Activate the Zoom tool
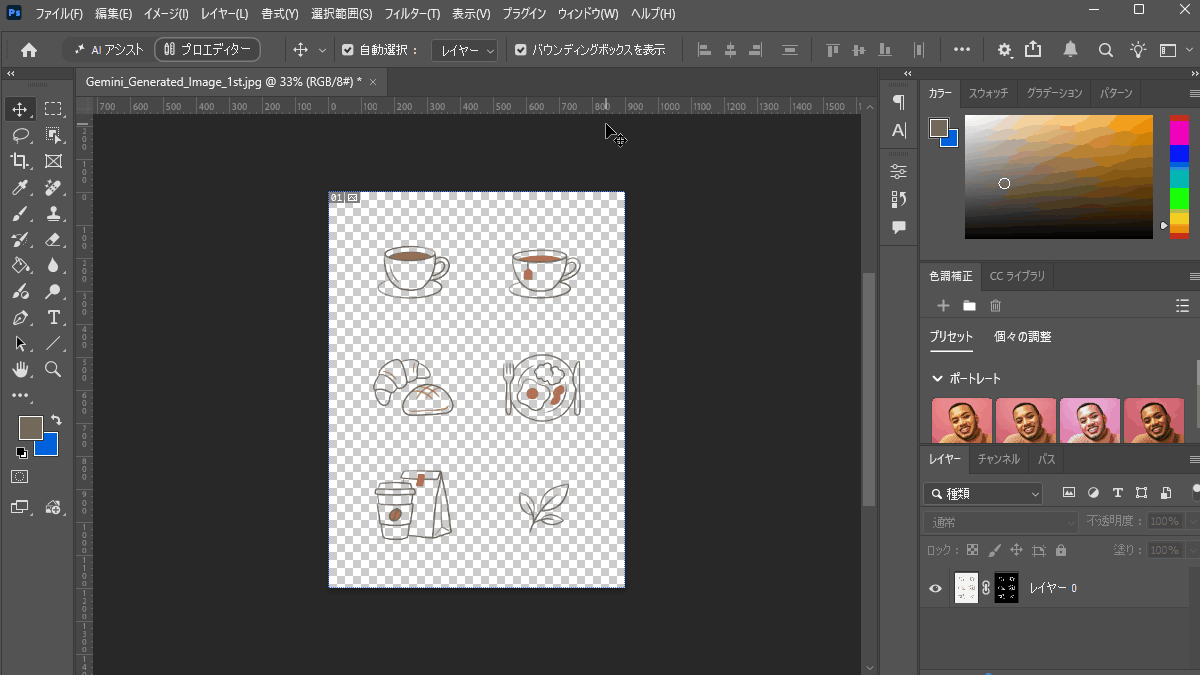1200x675 pixels. 54,370
